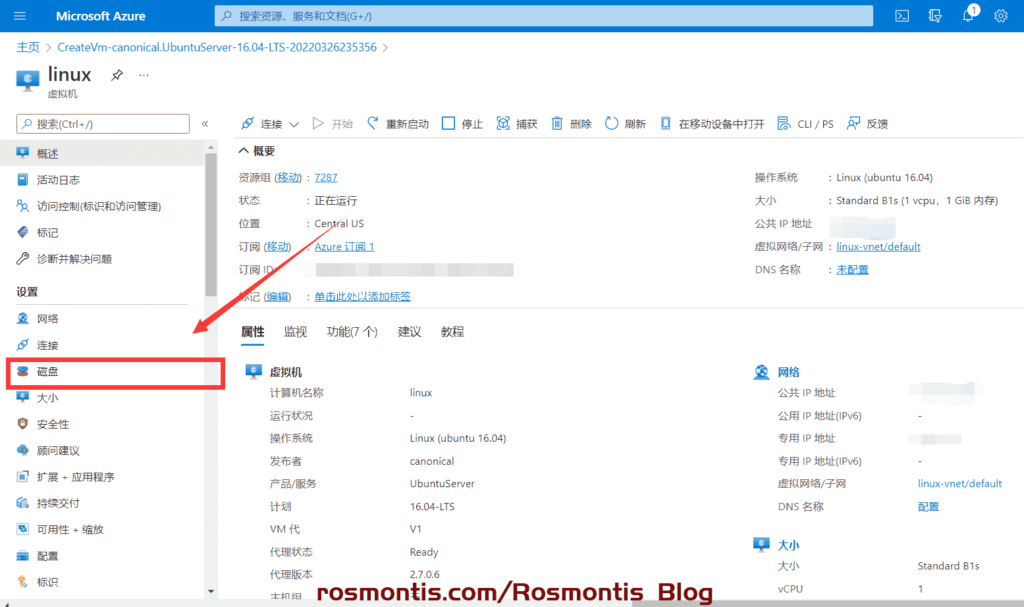Click the 开始 start button
Viewport: 1024px width, 607px height.
(332, 123)
